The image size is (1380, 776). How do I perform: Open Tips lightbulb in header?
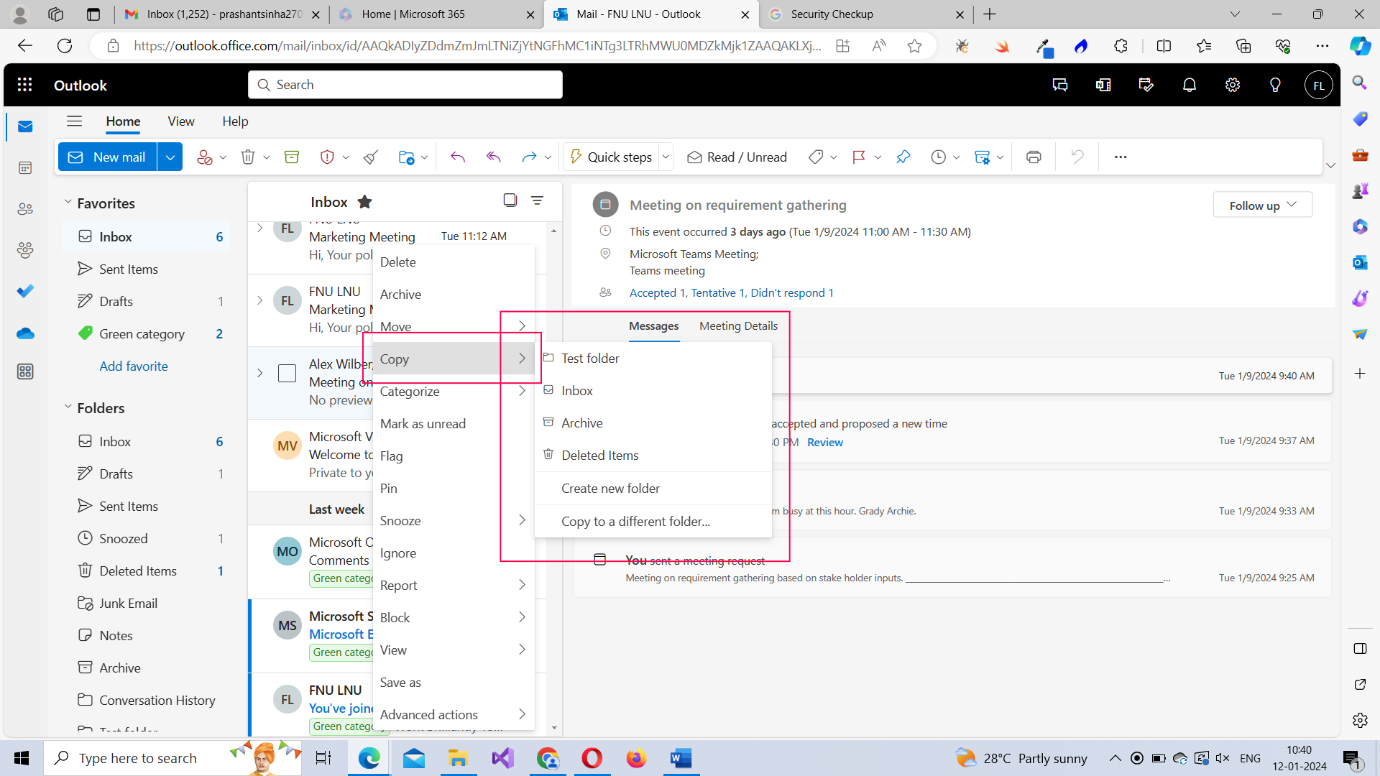point(1275,85)
